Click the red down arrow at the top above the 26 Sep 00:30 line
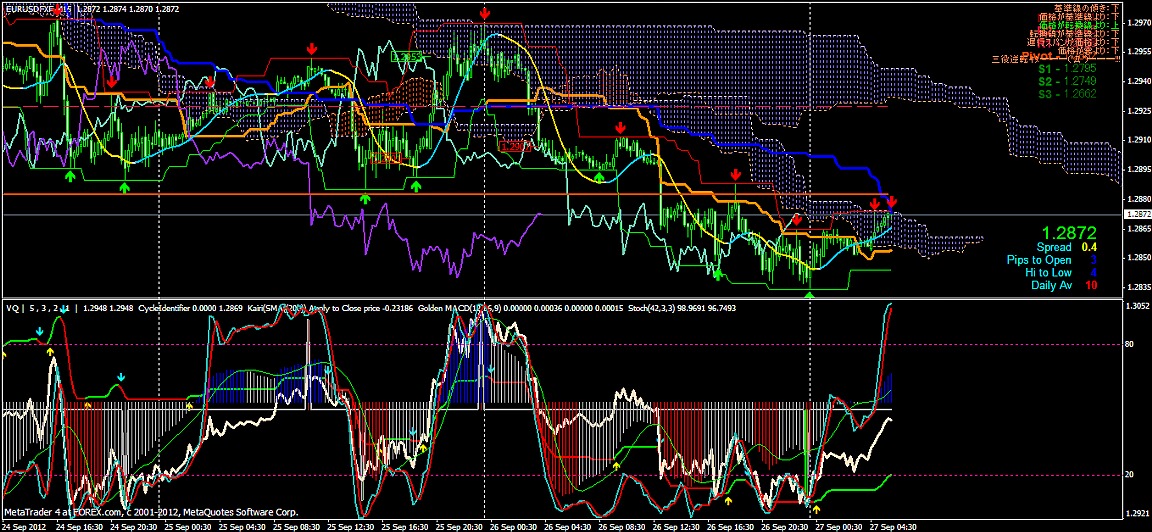Viewport: 1152px width, 532px height. [x=485, y=13]
